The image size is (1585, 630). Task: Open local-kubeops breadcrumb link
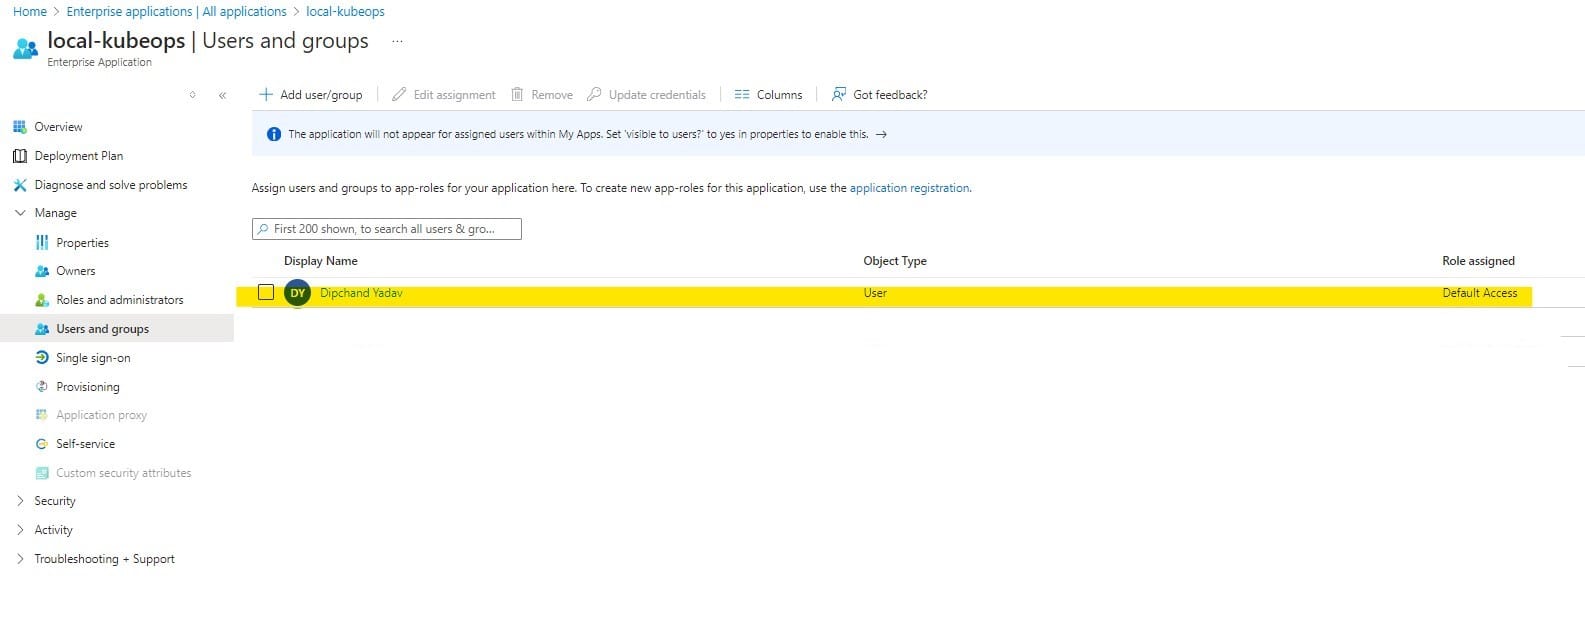click(345, 12)
